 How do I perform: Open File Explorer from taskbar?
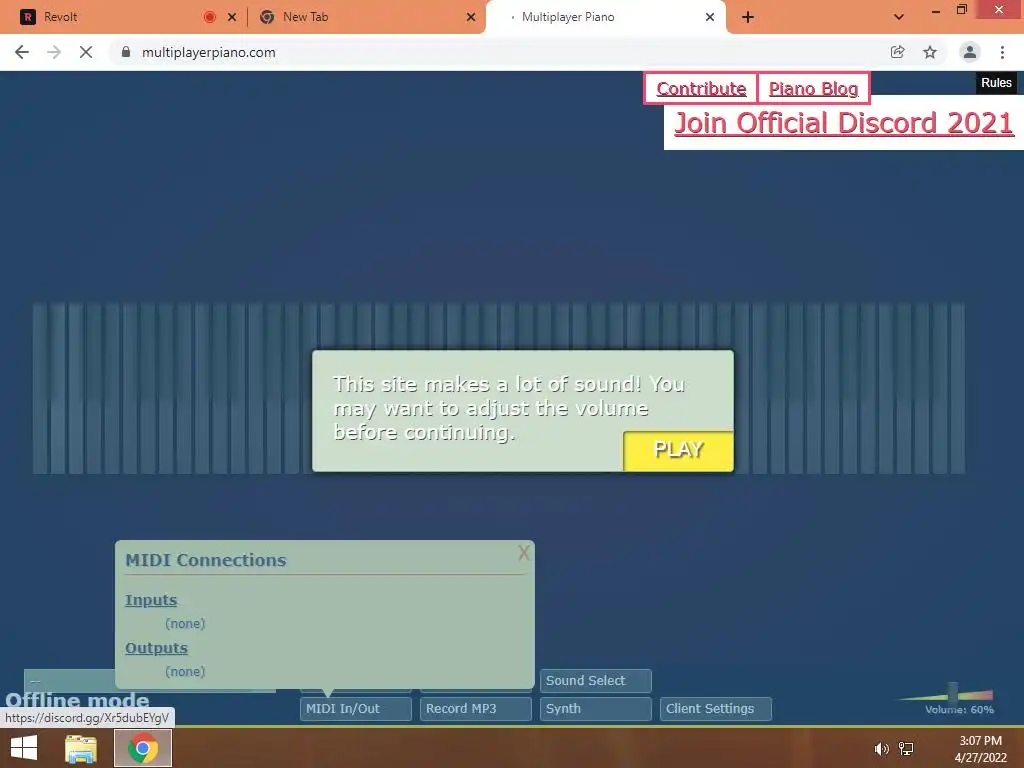[81, 748]
